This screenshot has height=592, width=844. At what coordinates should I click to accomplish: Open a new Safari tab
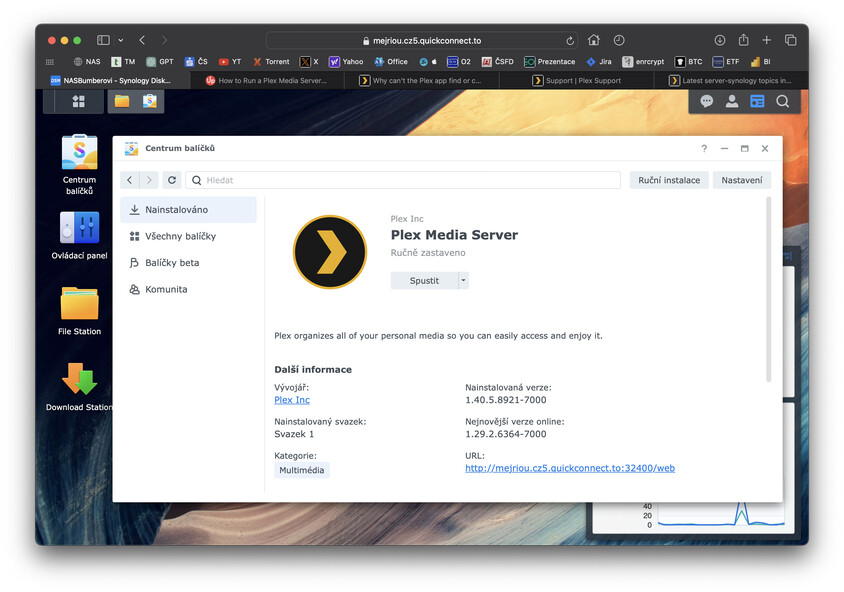(x=766, y=40)
